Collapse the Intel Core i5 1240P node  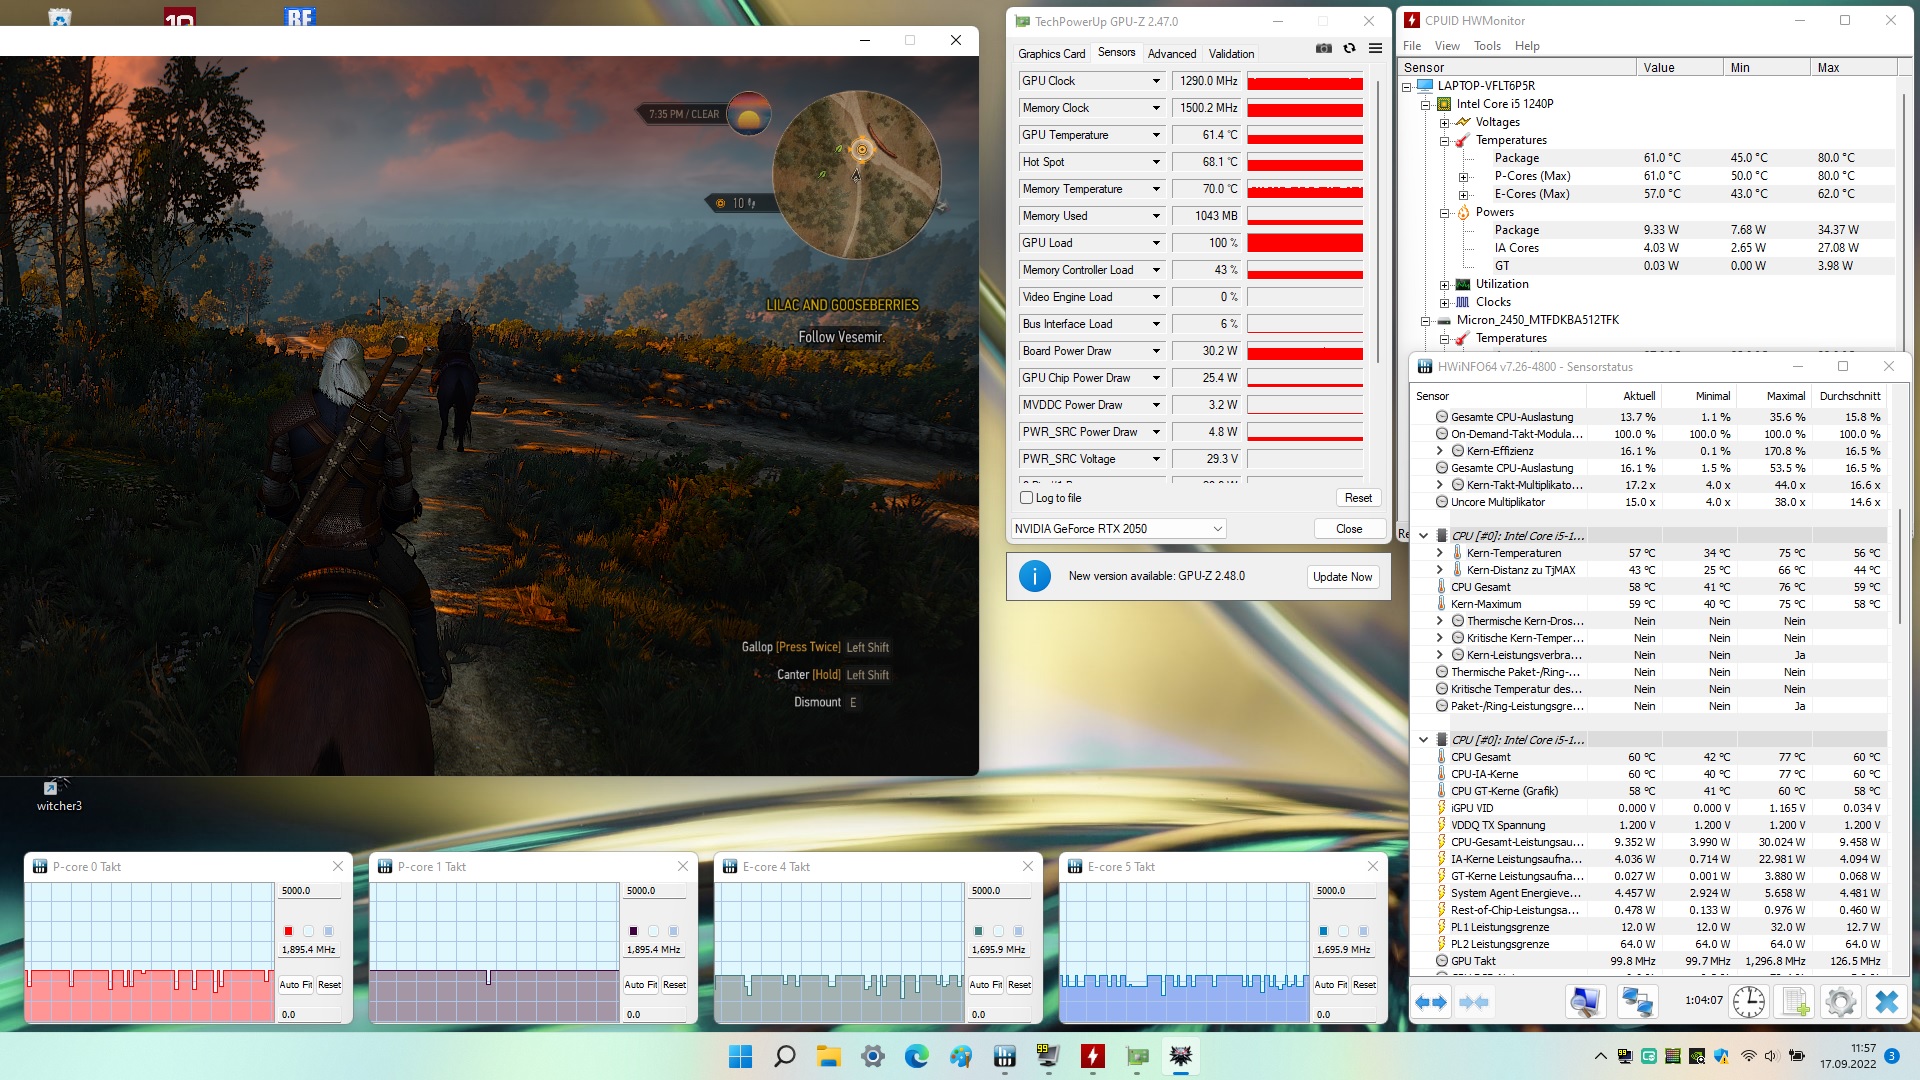(x=1426, y=104)
